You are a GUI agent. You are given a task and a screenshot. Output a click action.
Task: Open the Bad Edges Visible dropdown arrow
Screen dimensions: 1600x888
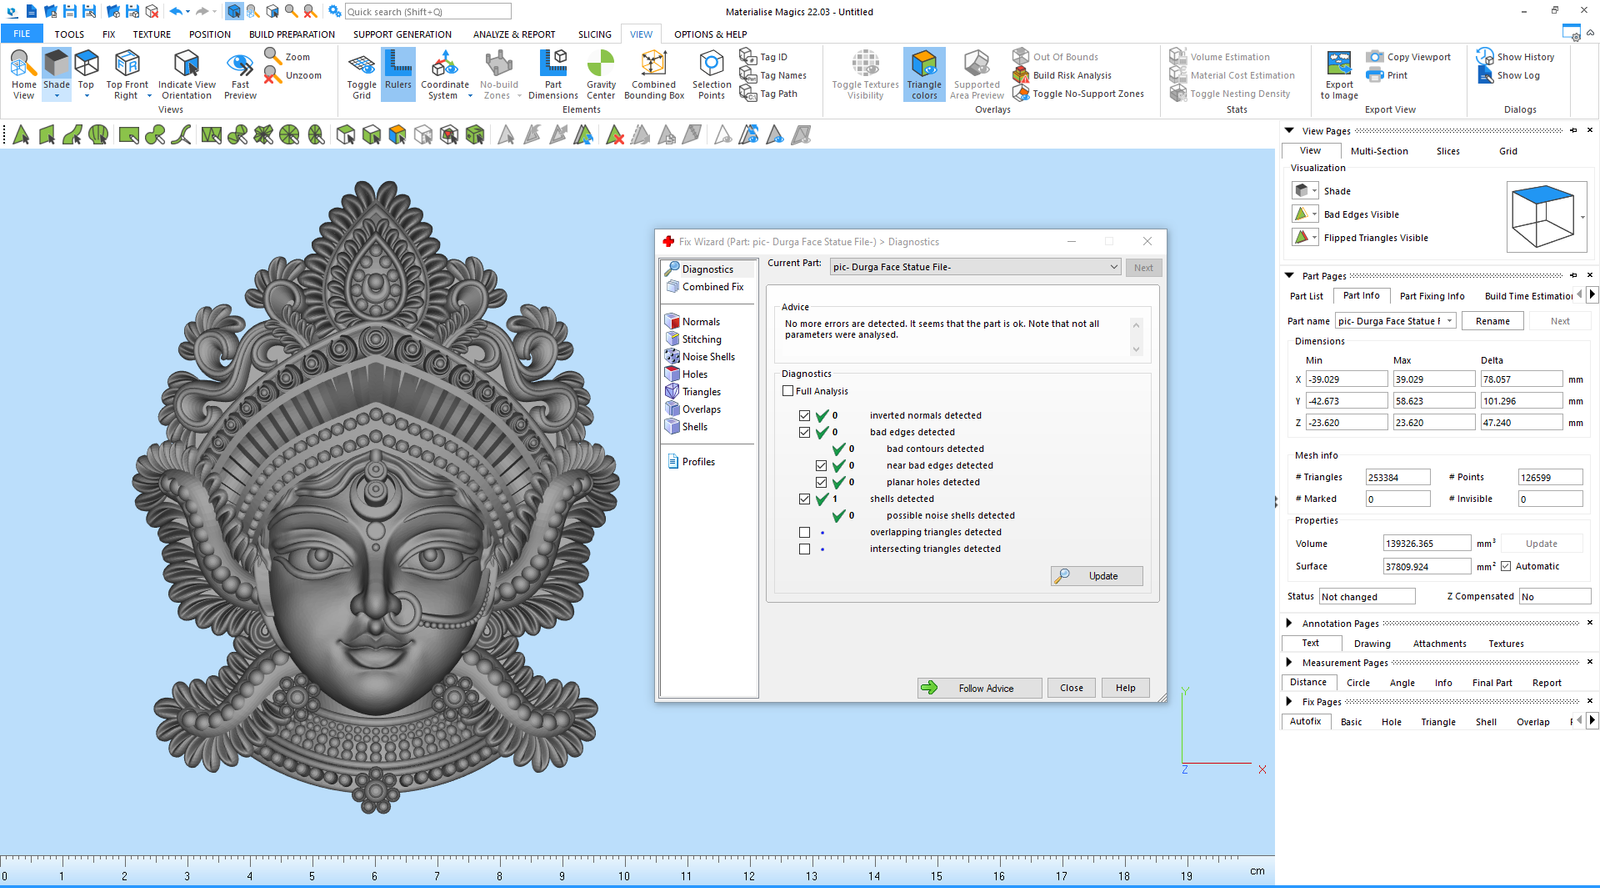1314,214
